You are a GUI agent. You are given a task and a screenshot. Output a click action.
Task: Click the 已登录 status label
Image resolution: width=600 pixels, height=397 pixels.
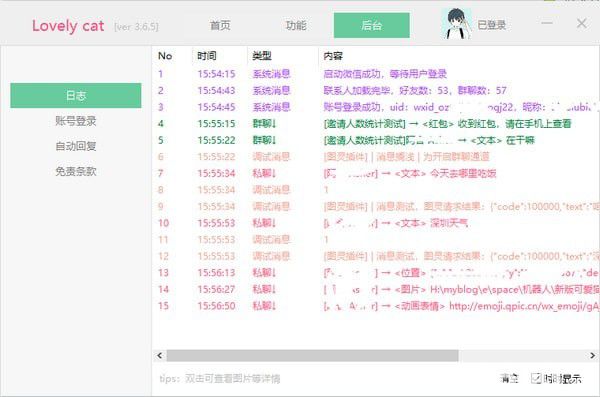tap(492, 25)
